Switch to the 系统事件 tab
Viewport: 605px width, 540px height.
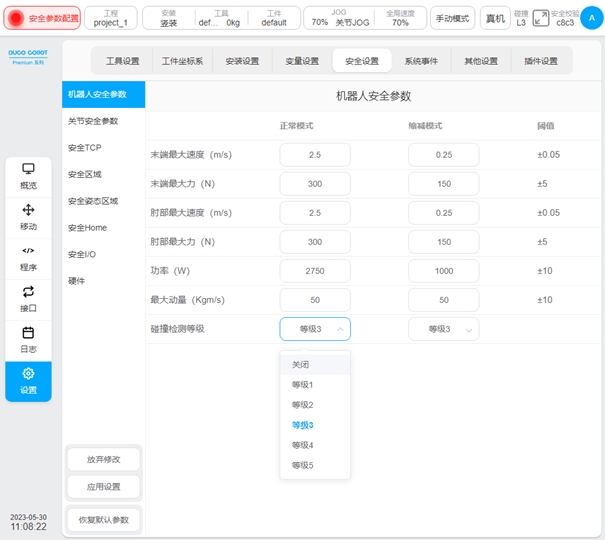pyautogui.click(x=421, y=61)
